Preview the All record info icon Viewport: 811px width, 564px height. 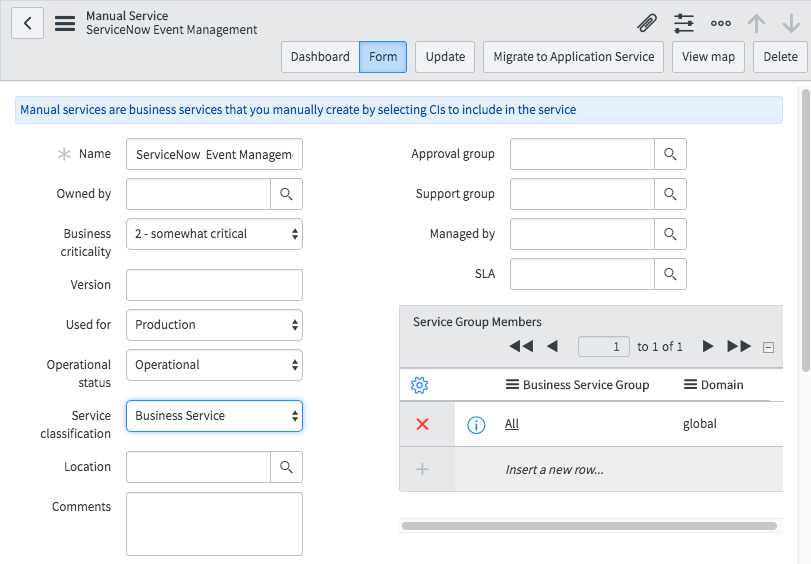[476, 425]
